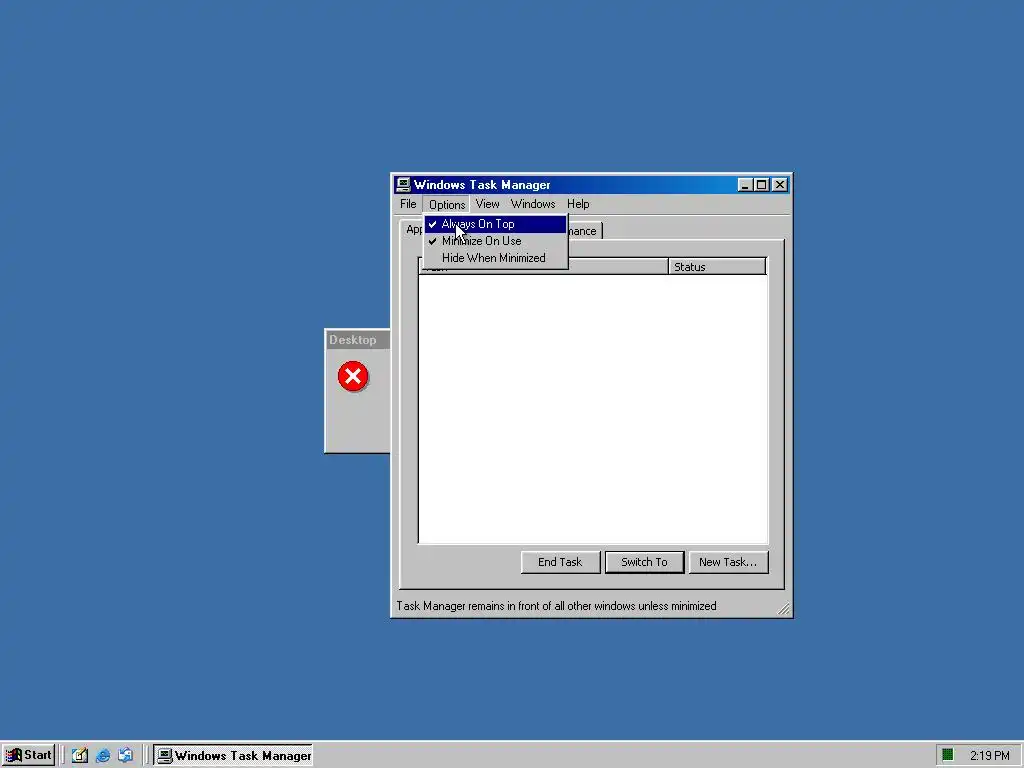The image size is (1024, 768).
Task: Enable Hide When Minimized option
Action: [496, 258]
